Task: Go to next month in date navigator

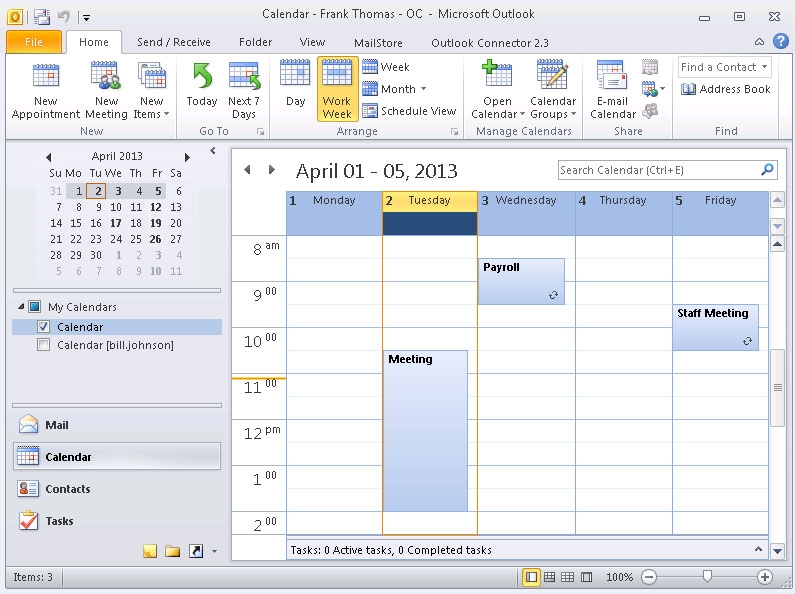Action: 187,157
